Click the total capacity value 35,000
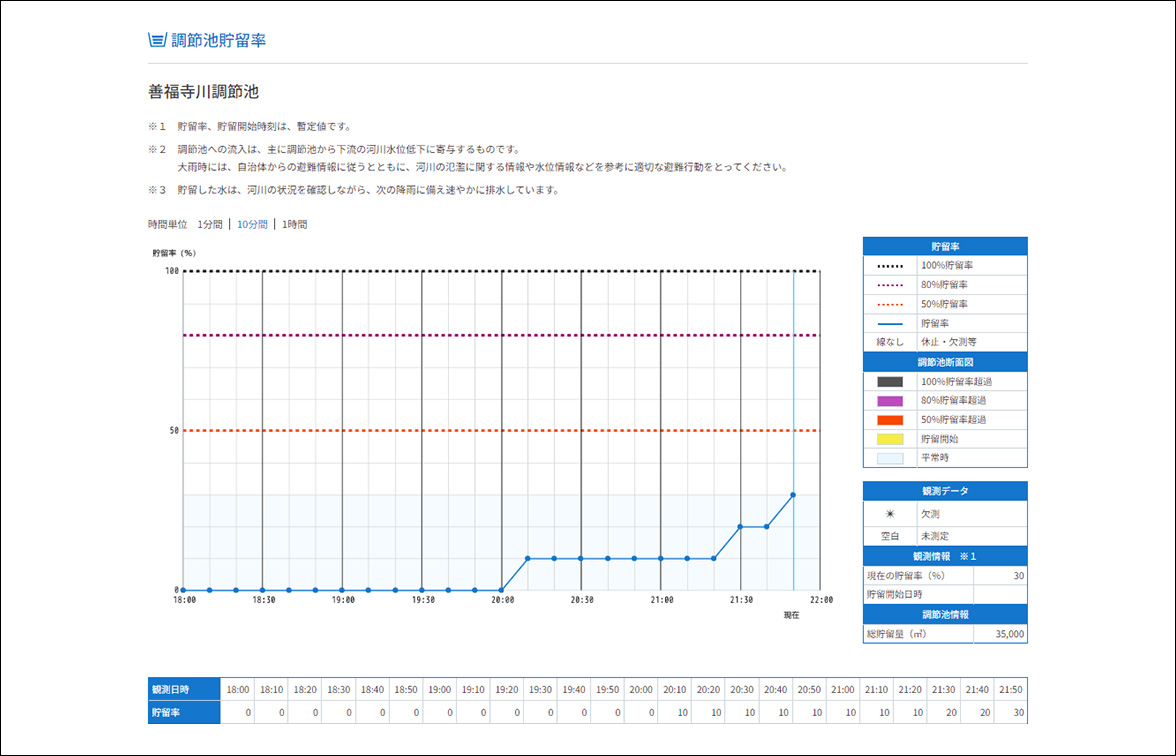The height and width of the screenshot is (756, 1176). coord(1010,634)
